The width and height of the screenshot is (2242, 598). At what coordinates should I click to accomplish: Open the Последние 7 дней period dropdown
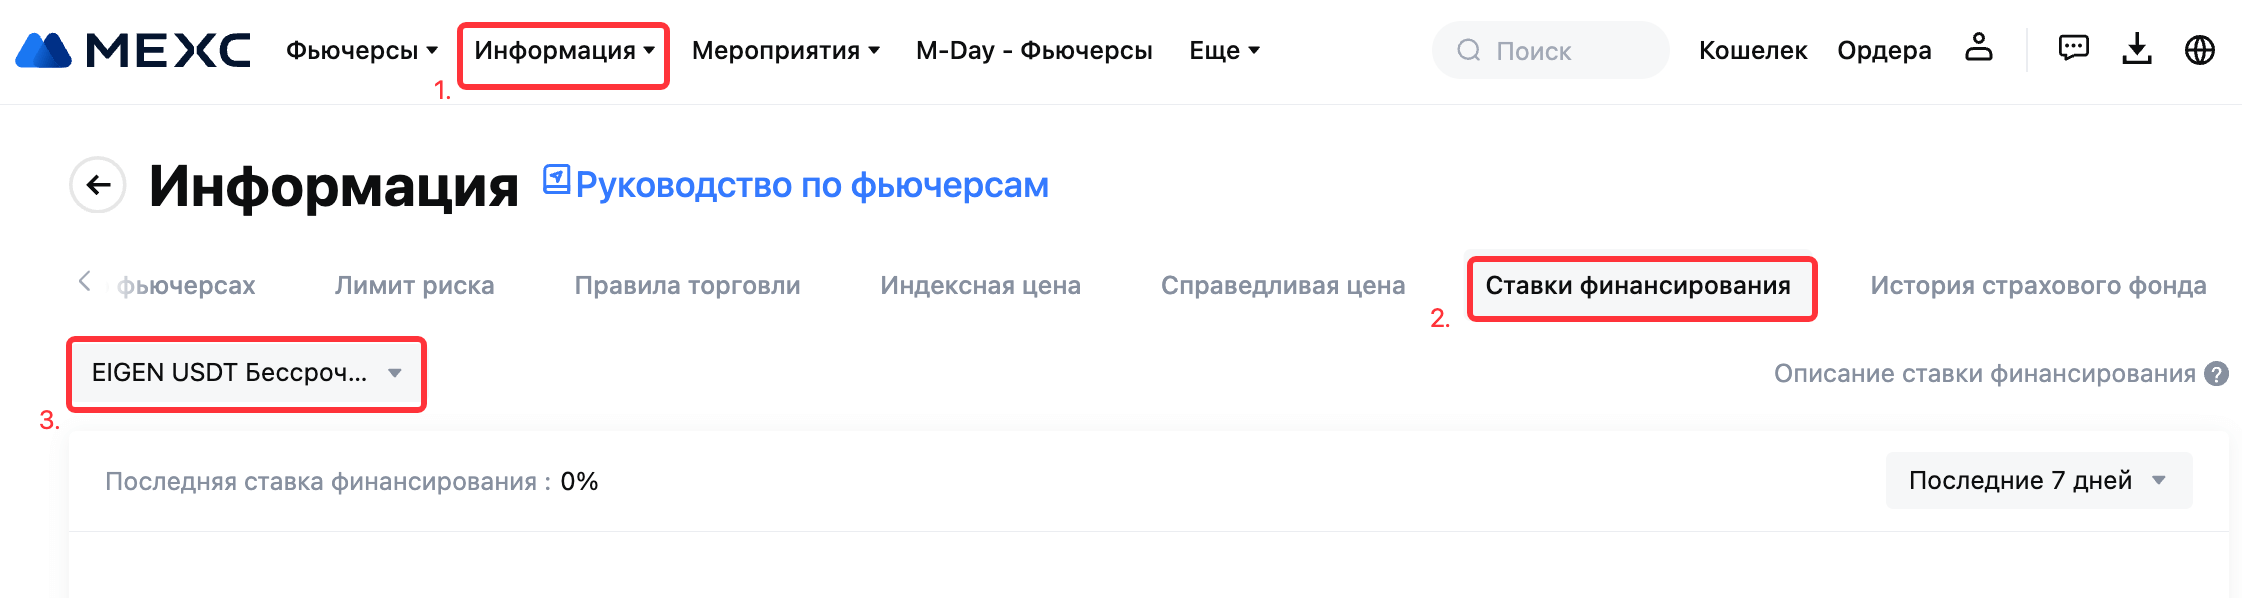pyautogui.click(x=2038, y=481)
